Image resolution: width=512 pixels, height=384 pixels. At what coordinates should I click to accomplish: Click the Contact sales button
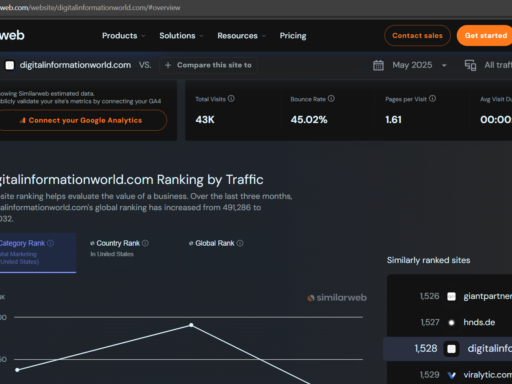[417, 36]
